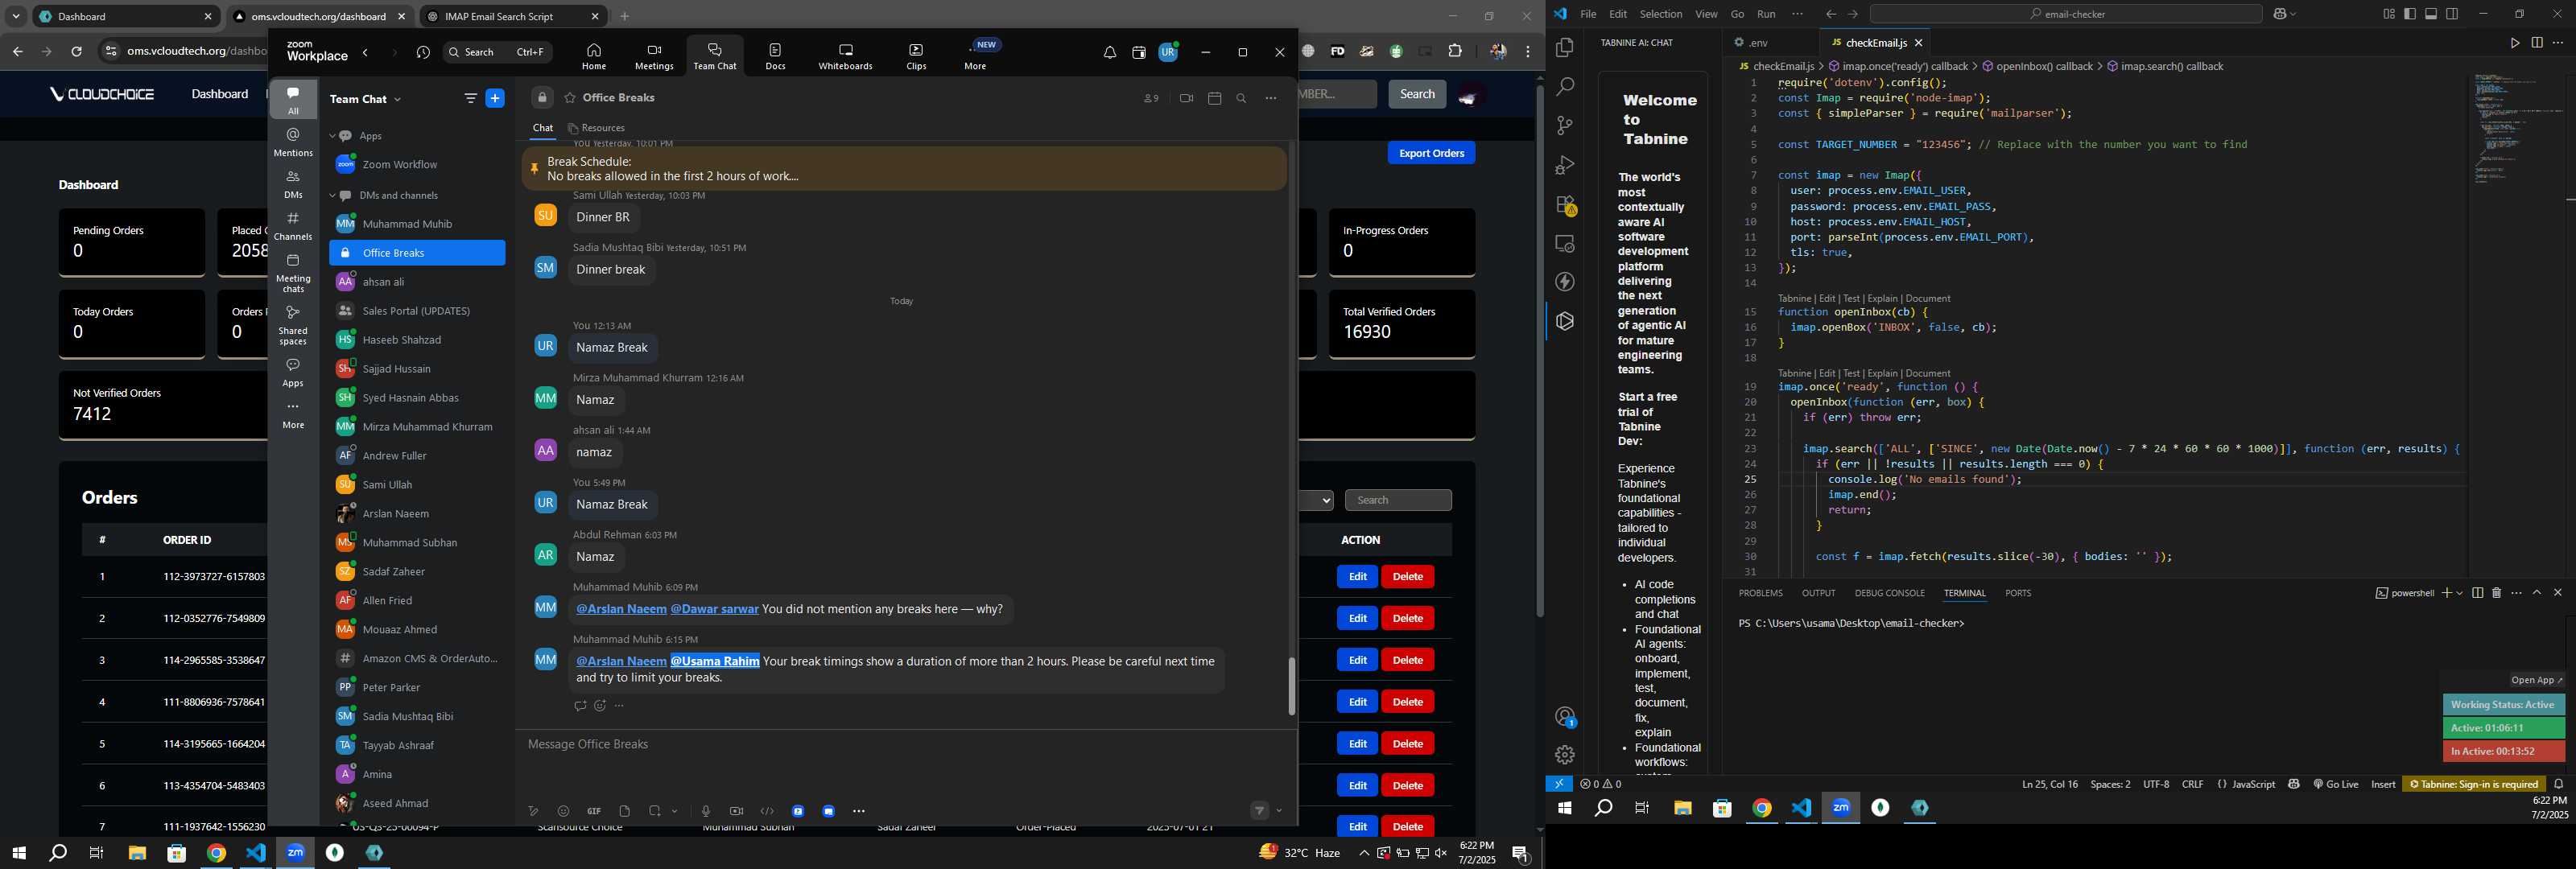Open DEBUG CONSOLE panel tab

coord(1889,593)
